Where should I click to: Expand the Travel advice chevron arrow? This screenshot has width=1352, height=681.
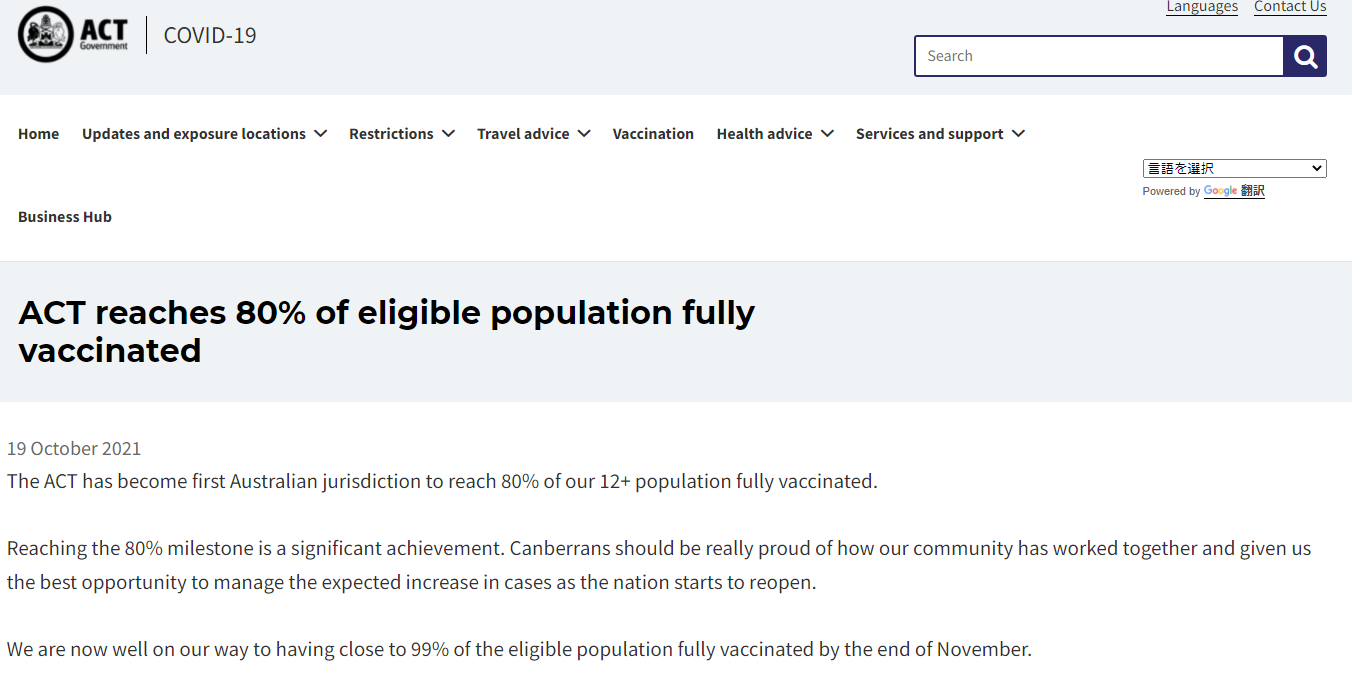pyautogui.click(x=584, y=134)
